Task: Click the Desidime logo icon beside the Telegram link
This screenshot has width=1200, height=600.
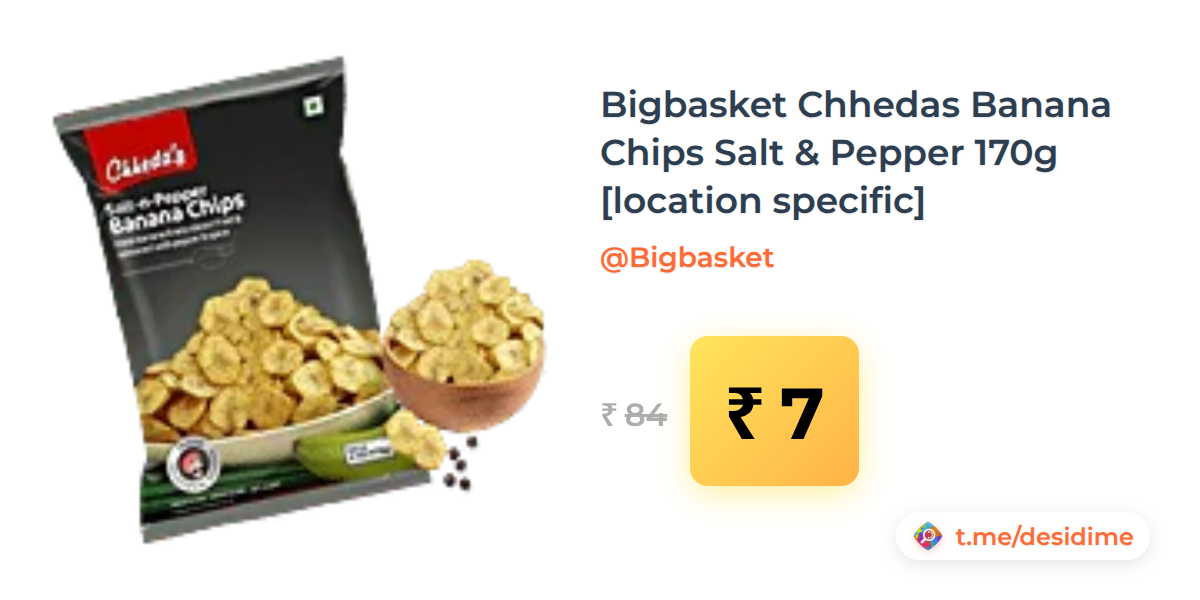Action: coord(929,537)
